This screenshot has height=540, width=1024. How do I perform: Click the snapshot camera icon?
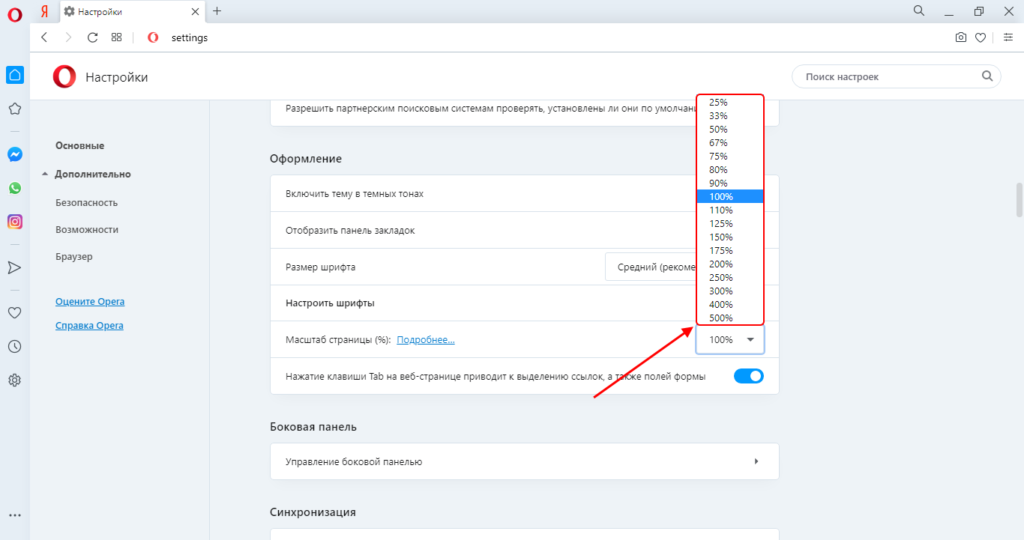pos(961,37)
